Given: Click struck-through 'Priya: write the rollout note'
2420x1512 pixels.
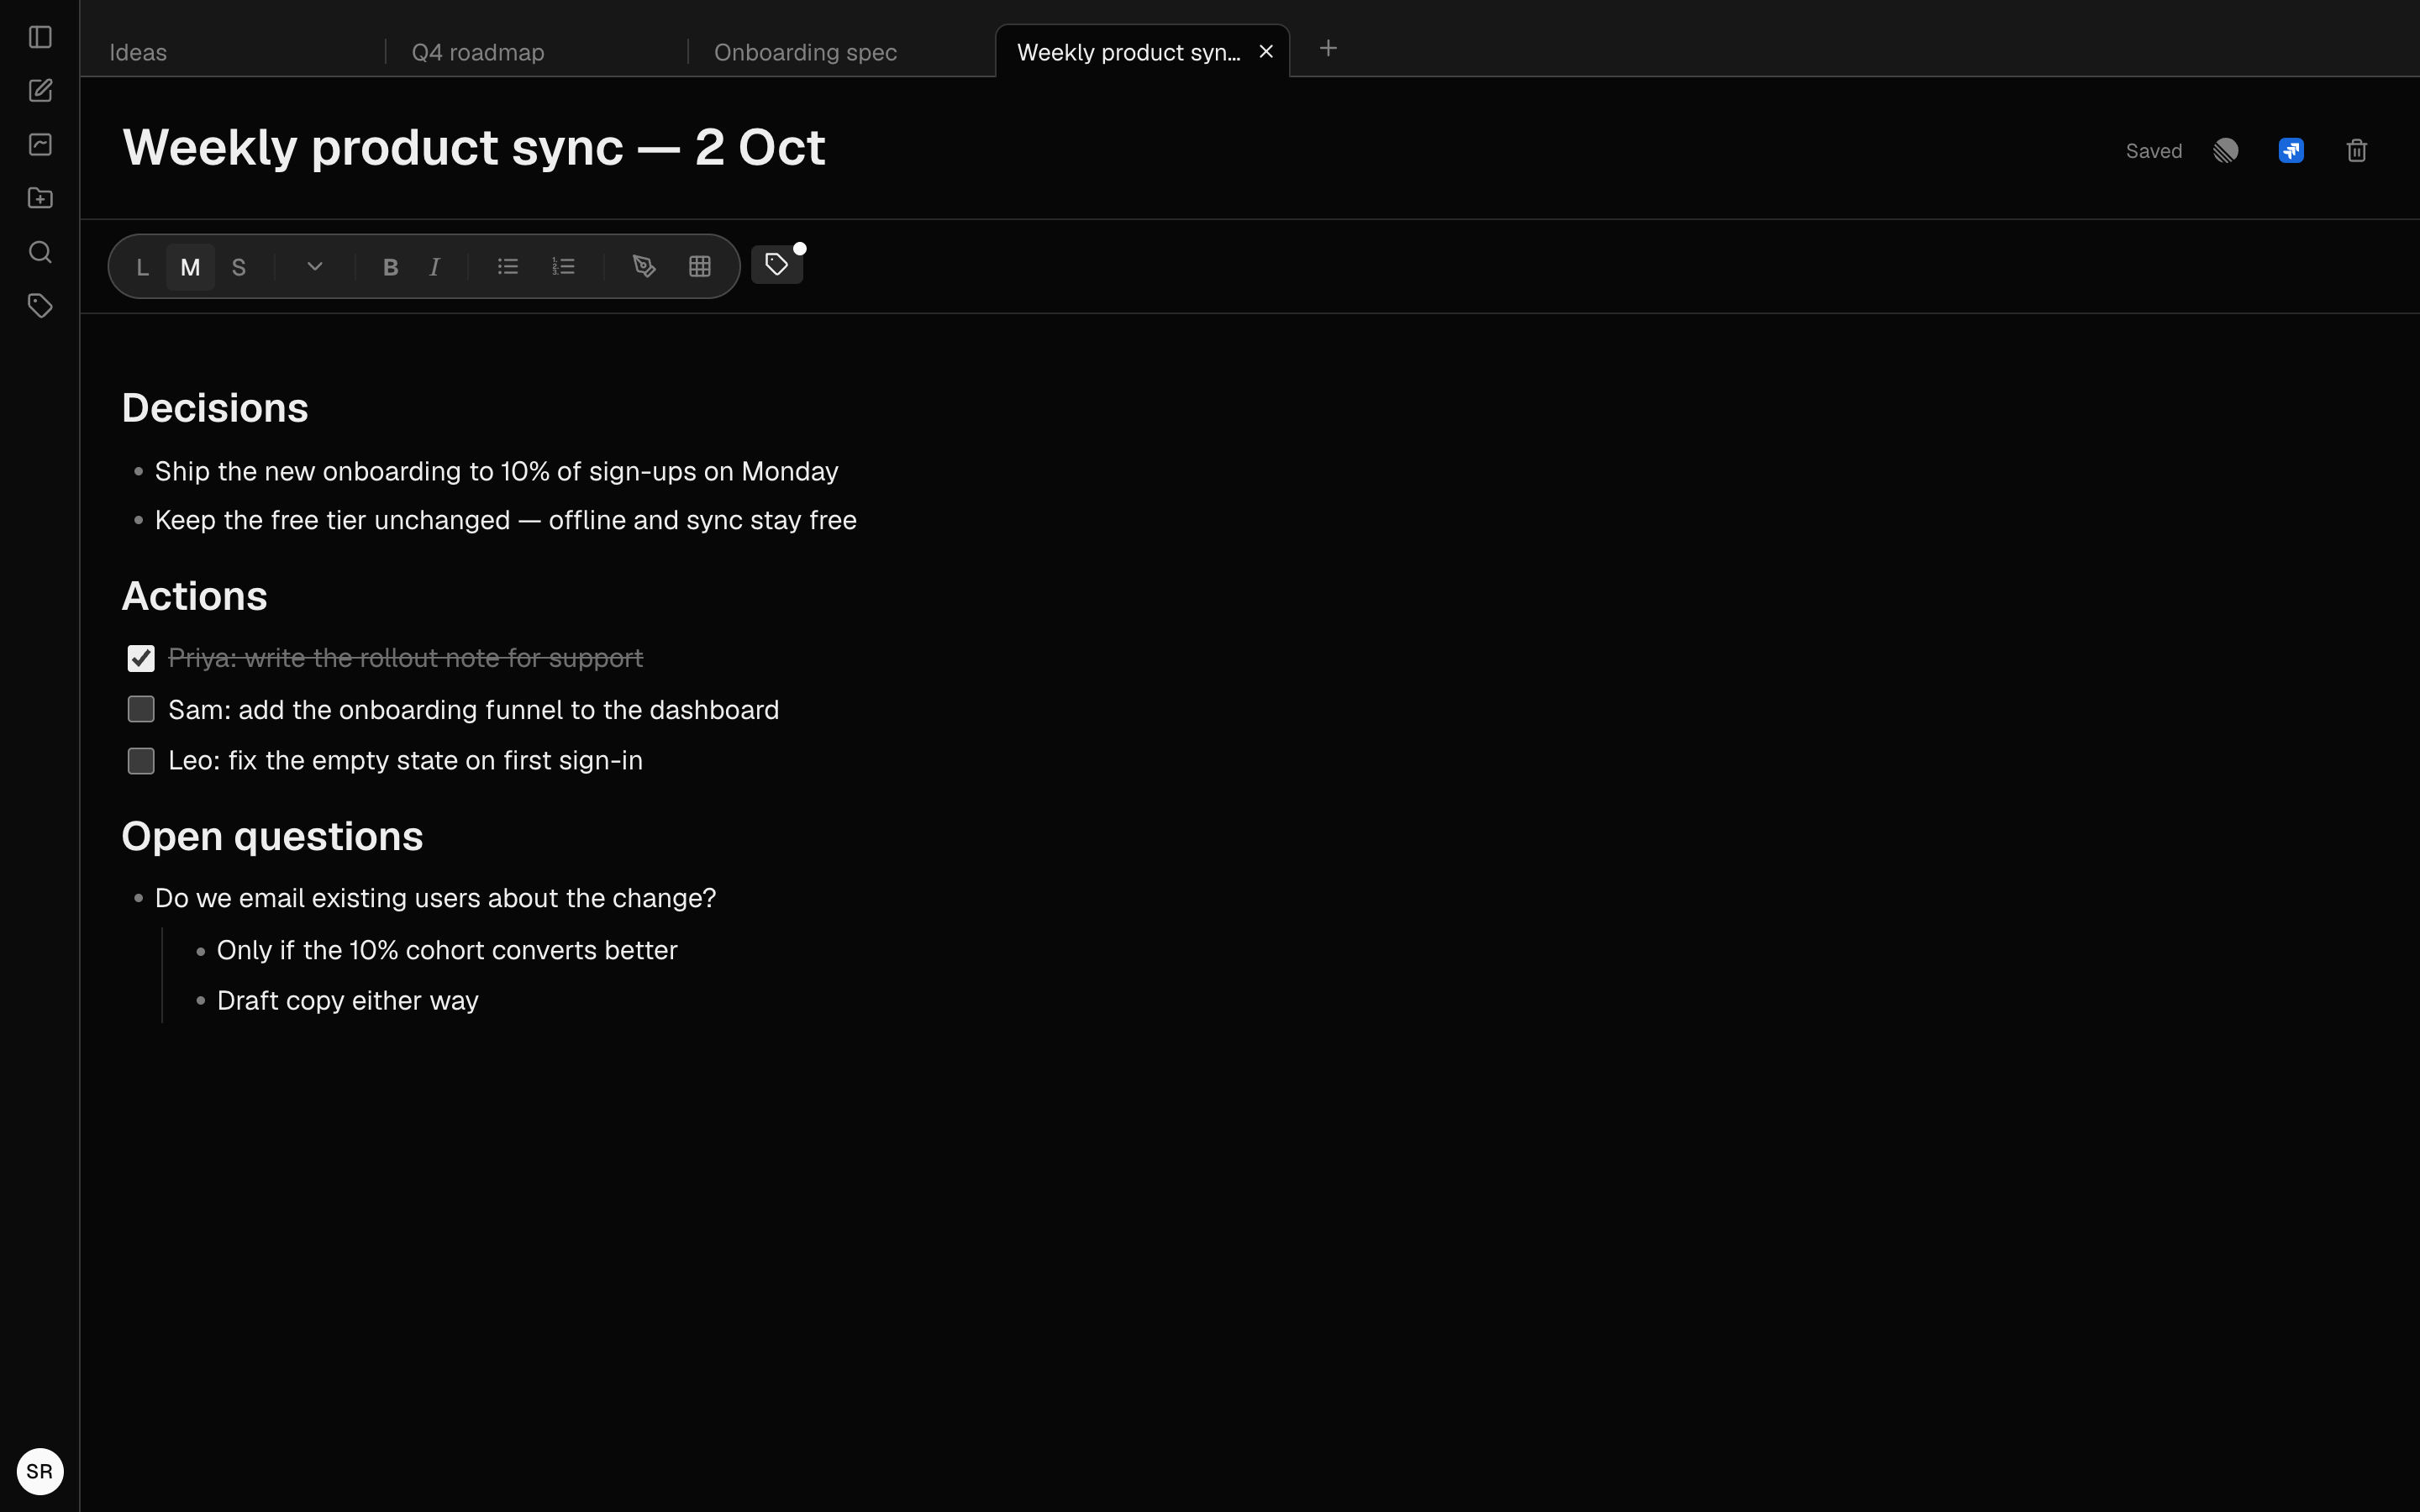Looking at the screenshot, I should [405, 658].
